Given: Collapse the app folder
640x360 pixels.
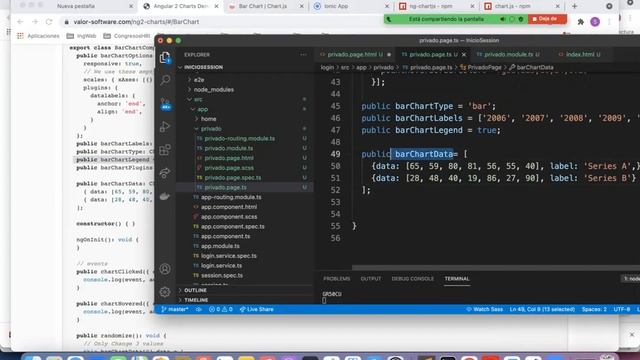Looking at the screenshot, I should [x=202, y=109].
